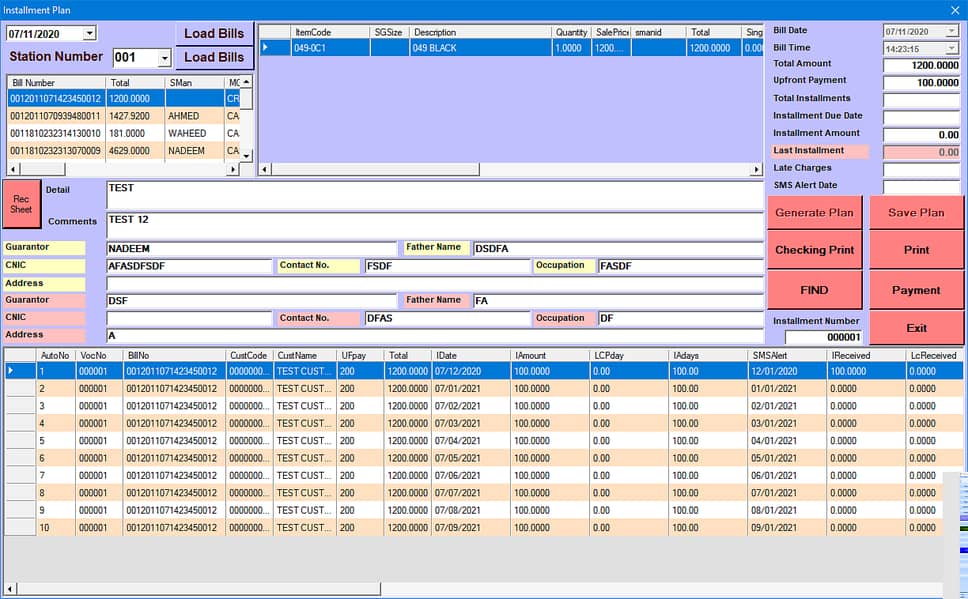Viewport: 968px width, 599px height.
Task: Click the IReceived column header
Action: [x=867, y=356]
